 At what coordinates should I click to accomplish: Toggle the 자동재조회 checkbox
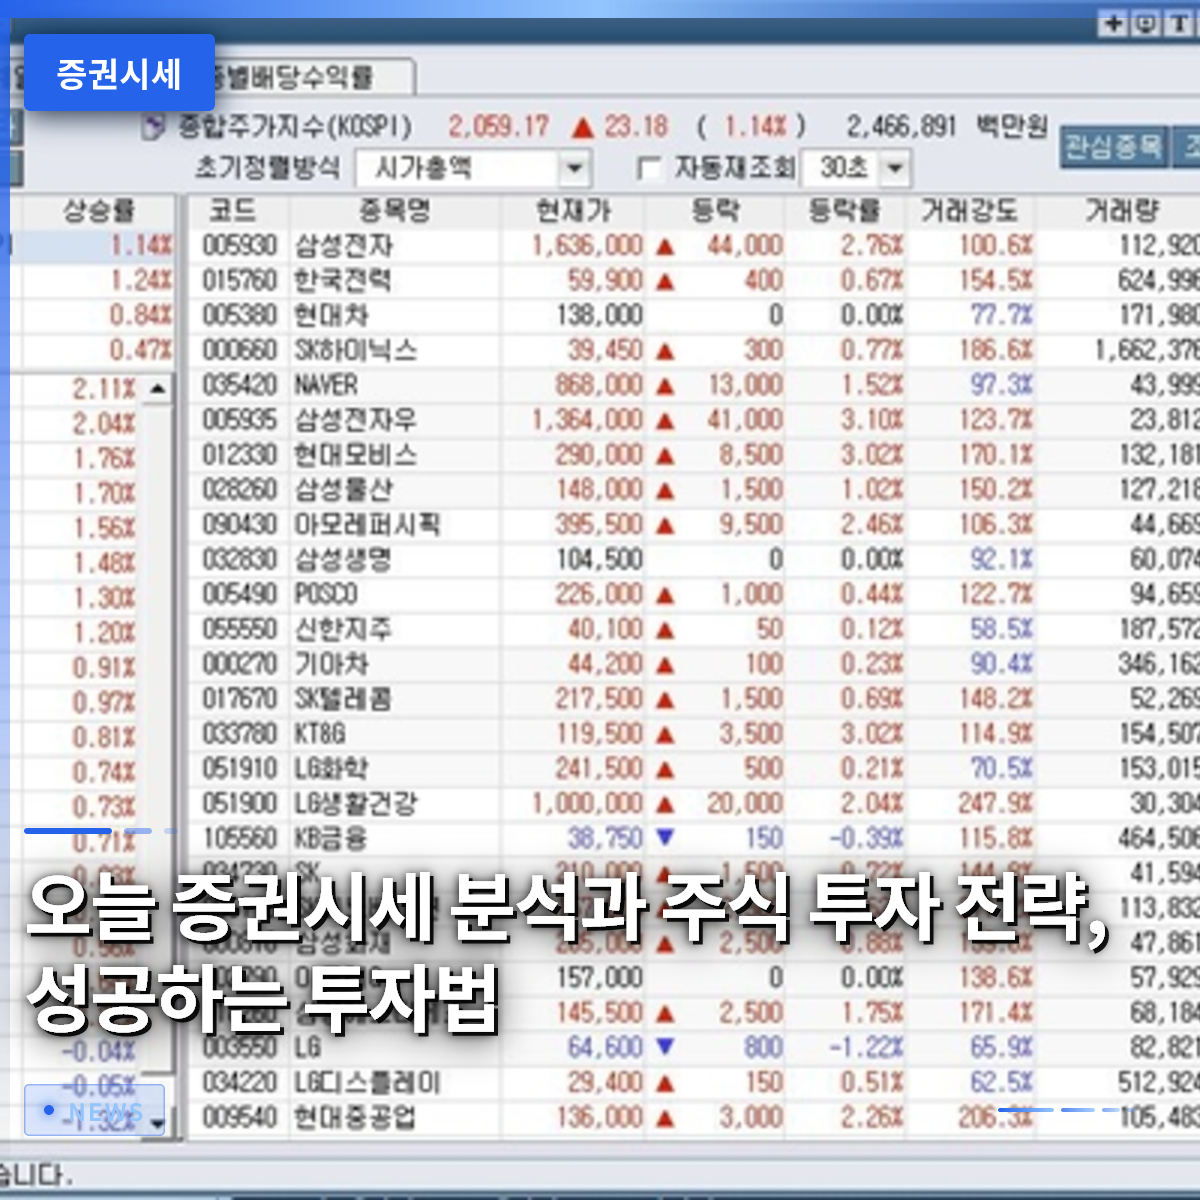(649, 168)
